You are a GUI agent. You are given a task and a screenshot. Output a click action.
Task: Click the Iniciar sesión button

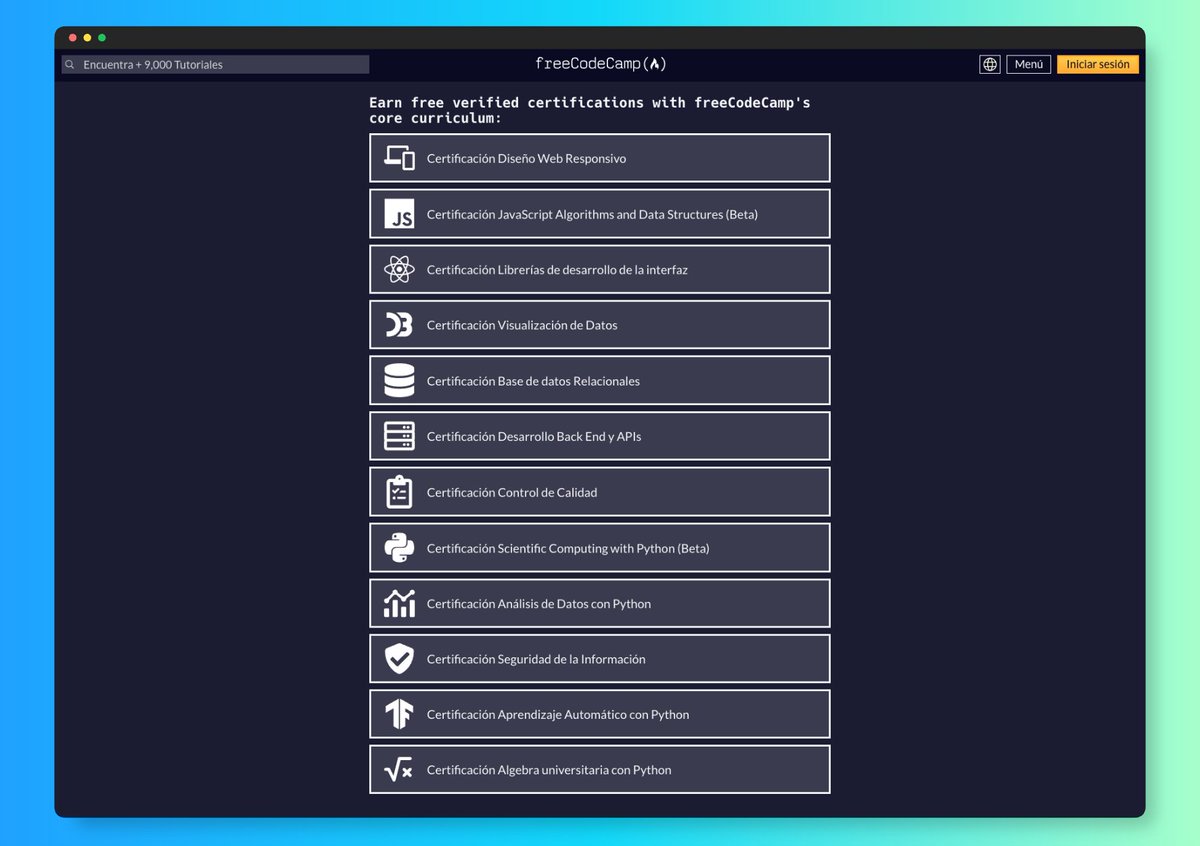(1098, 64)
